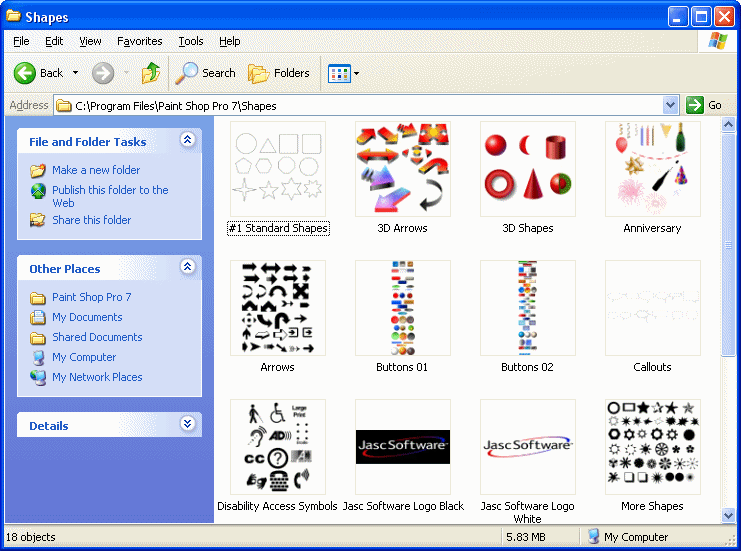The width and height of the screenshot is (741, 551).
Task: Click the green Go button
Action: [x=704, y=105]
